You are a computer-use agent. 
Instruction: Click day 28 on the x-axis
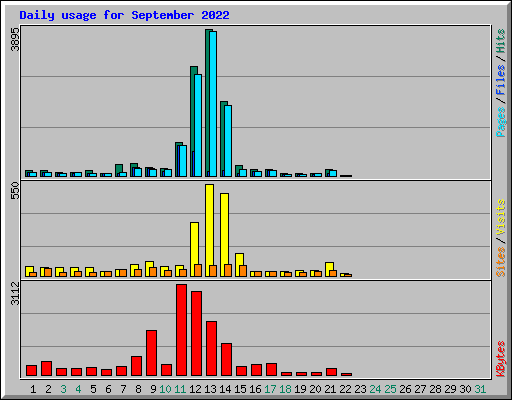click(435, 389)
